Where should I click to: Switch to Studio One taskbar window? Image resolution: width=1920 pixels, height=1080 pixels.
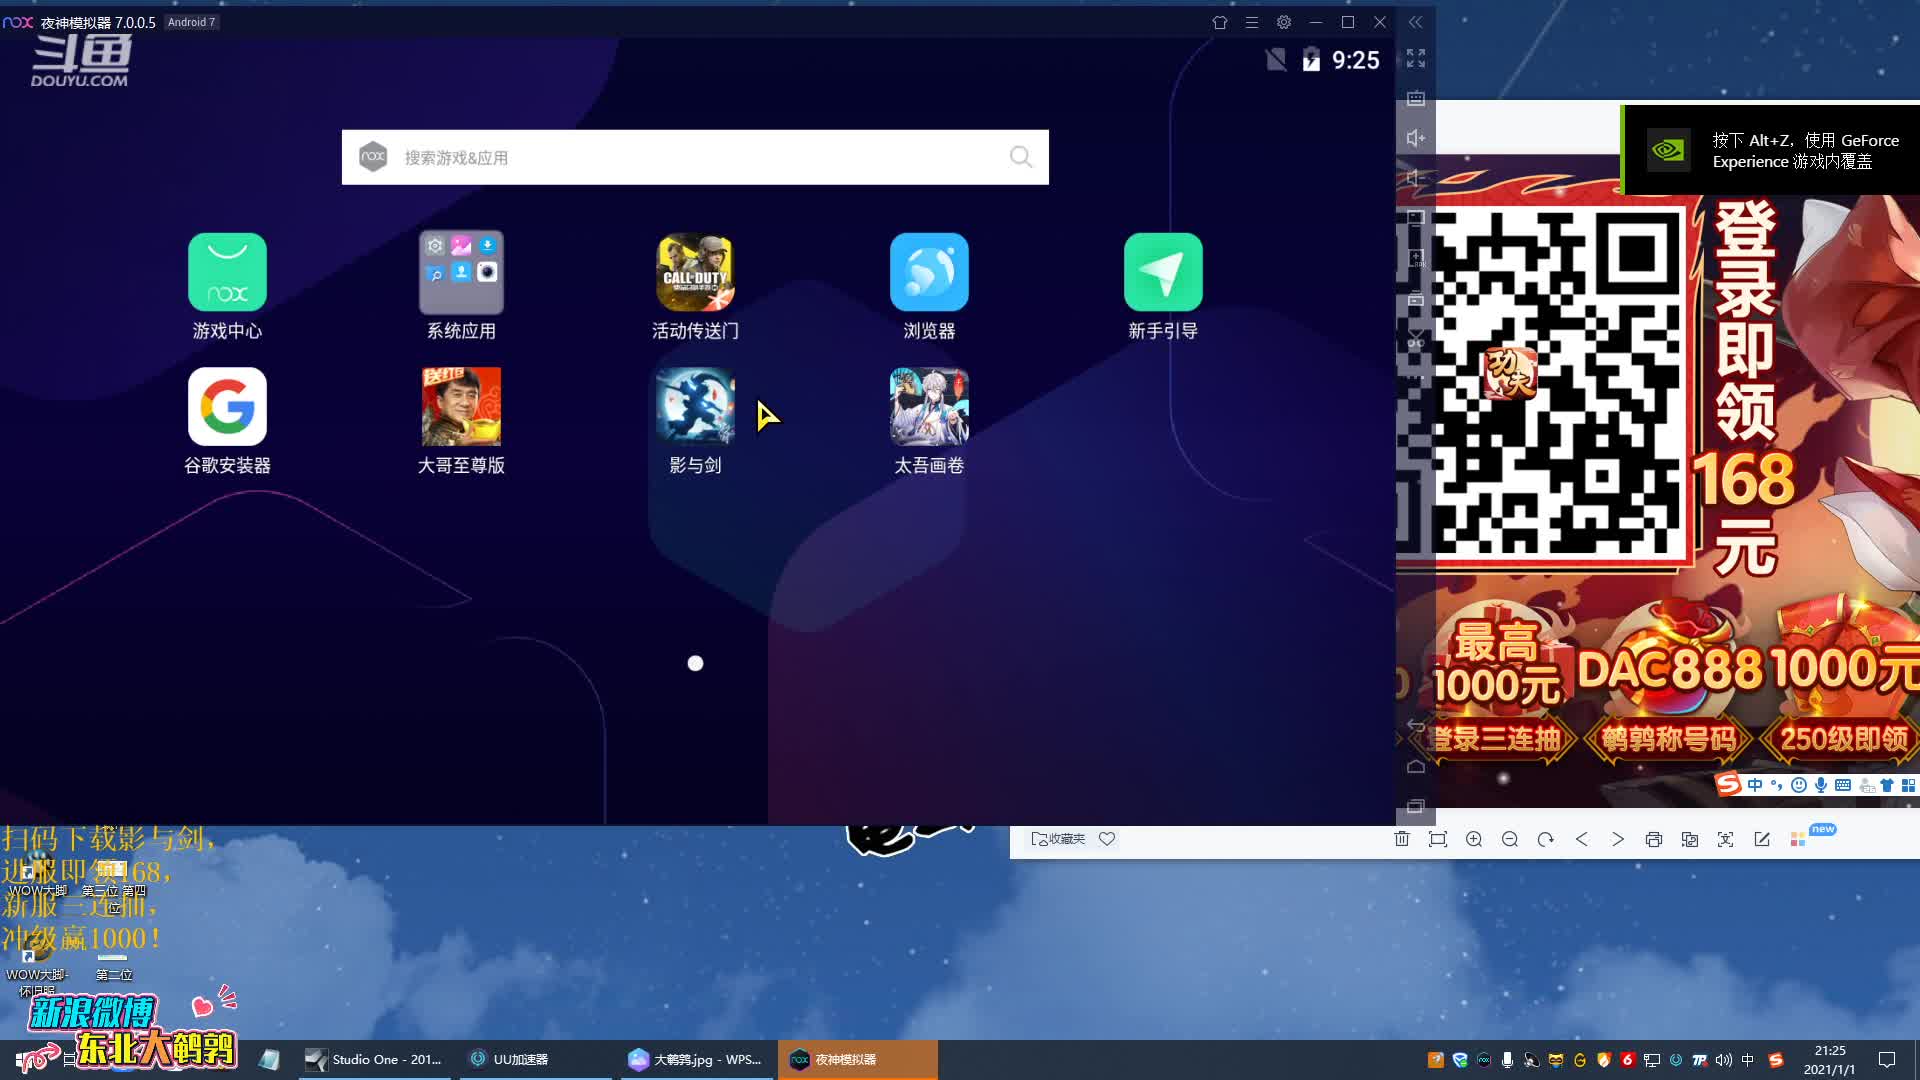point(377,1059)
